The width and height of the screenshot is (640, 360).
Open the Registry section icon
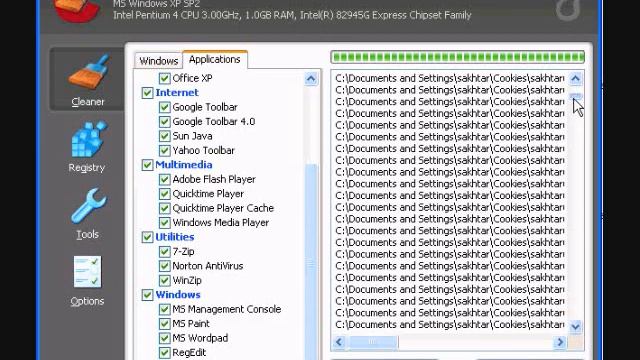[88, 139]
